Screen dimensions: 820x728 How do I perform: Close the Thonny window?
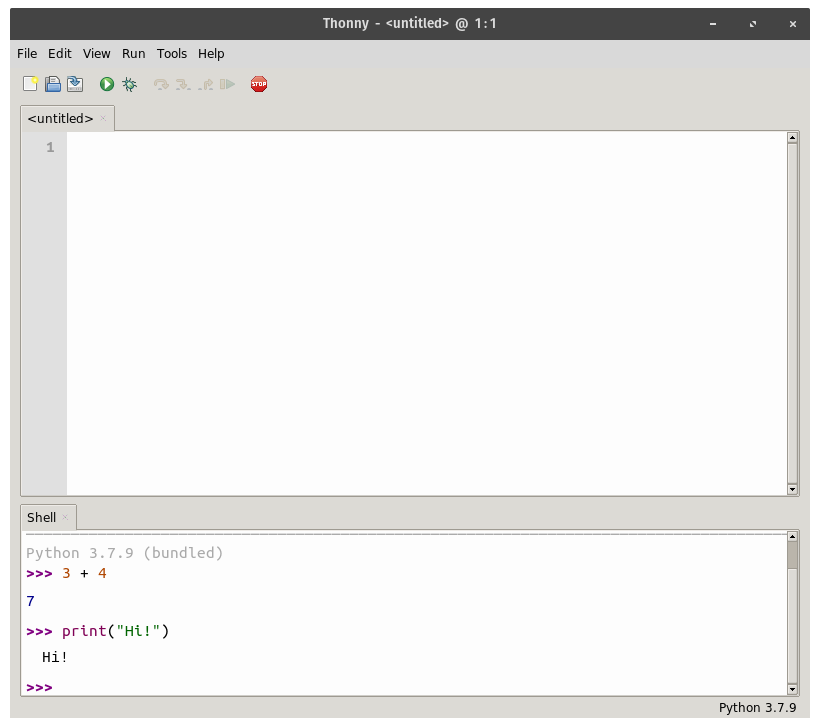click(793, 24)
